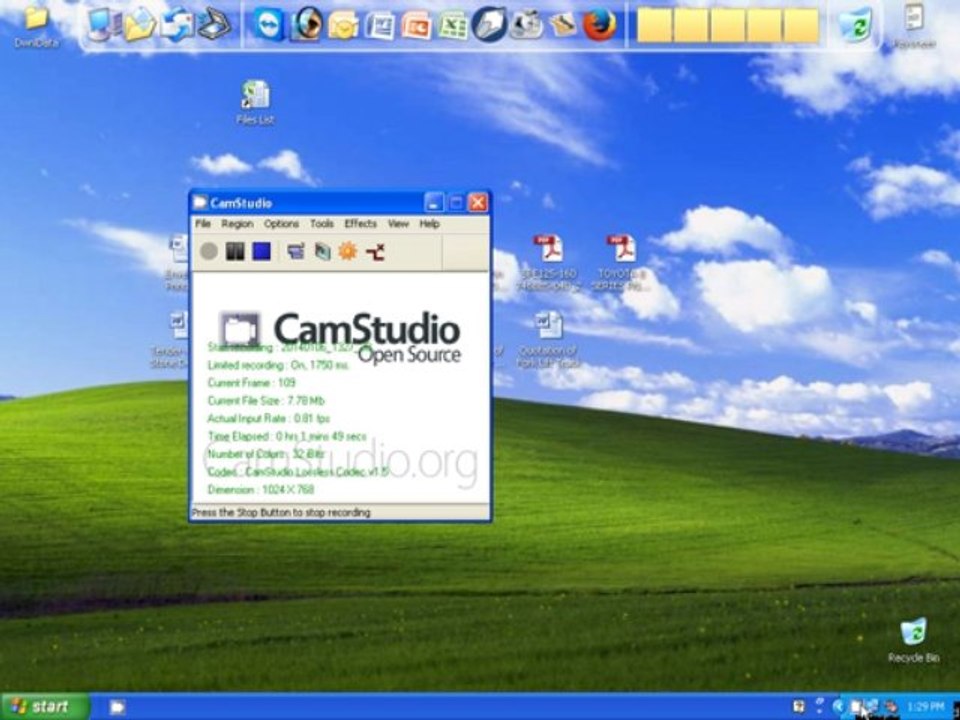Viewport: 960px width, 720px height.
Task: Click the Windows start button
Action: (x=45, y=707)
